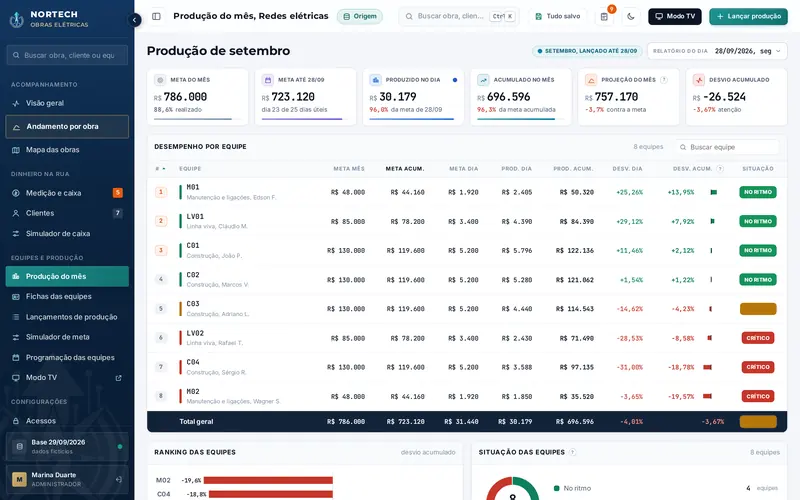Click team row LV01 name
The width and height of the screenshot is (800, 500).
195,216
